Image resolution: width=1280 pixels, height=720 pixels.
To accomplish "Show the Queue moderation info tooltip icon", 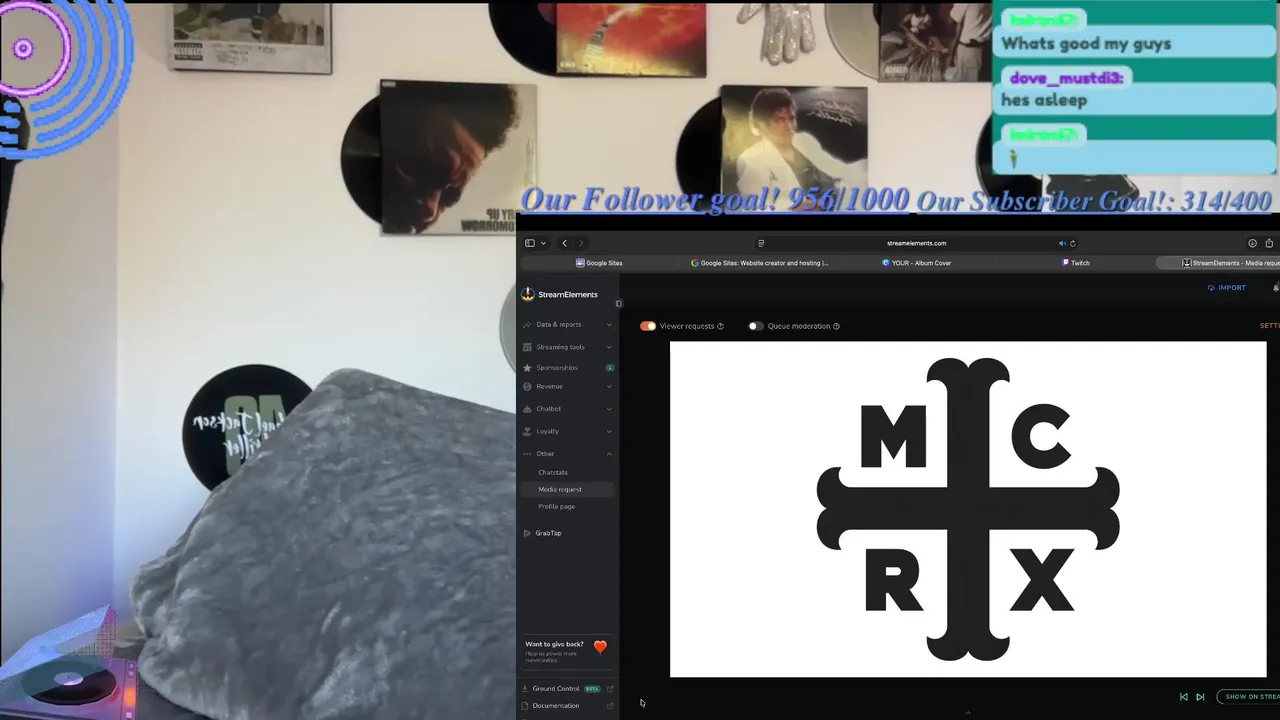I will tap(836, 326).
